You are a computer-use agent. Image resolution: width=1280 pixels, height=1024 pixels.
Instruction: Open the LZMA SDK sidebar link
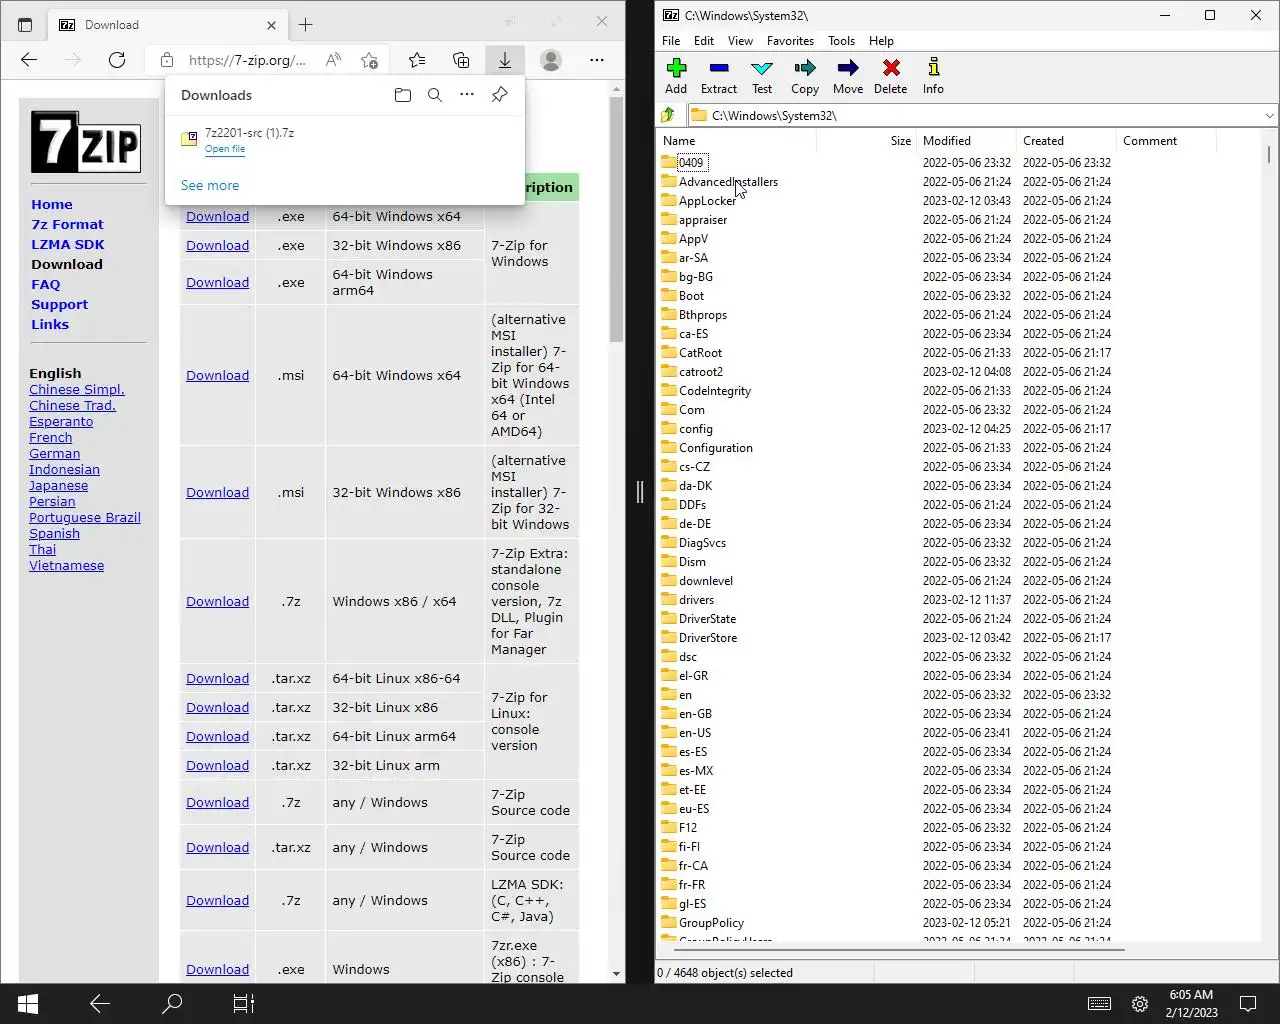(x=68, y=244)
